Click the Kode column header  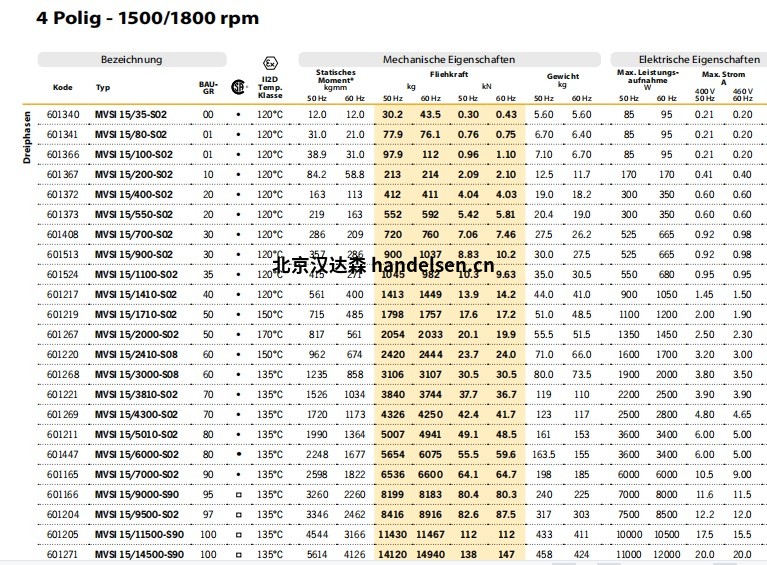[62, 87]
